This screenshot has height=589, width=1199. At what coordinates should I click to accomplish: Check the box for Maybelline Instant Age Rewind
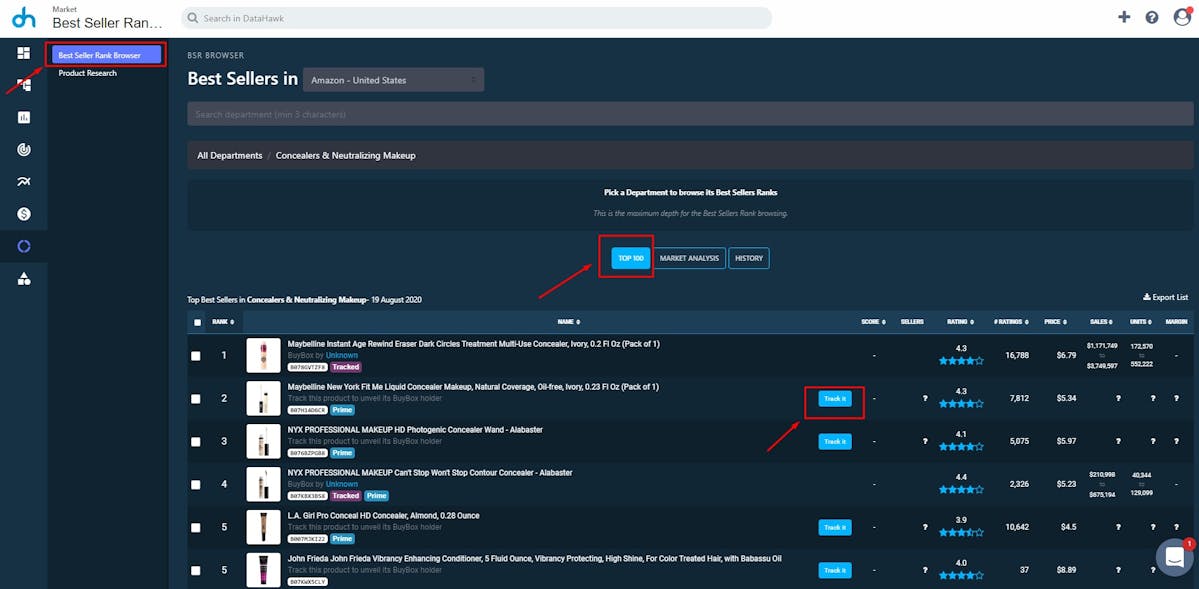[x=196, y=356]
